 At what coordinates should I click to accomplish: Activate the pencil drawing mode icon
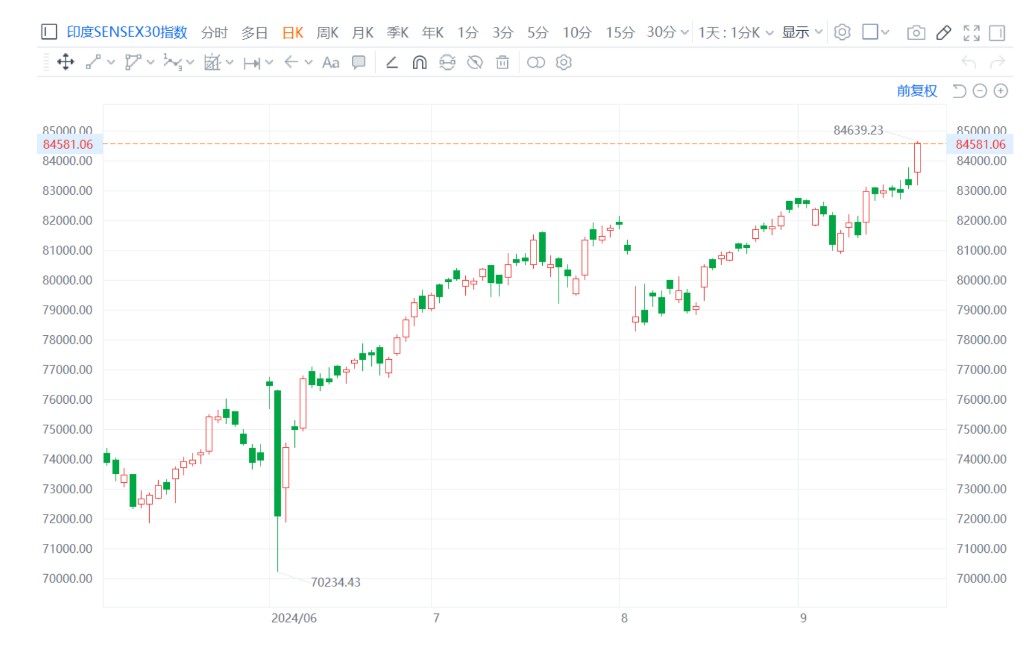point(944,32)
